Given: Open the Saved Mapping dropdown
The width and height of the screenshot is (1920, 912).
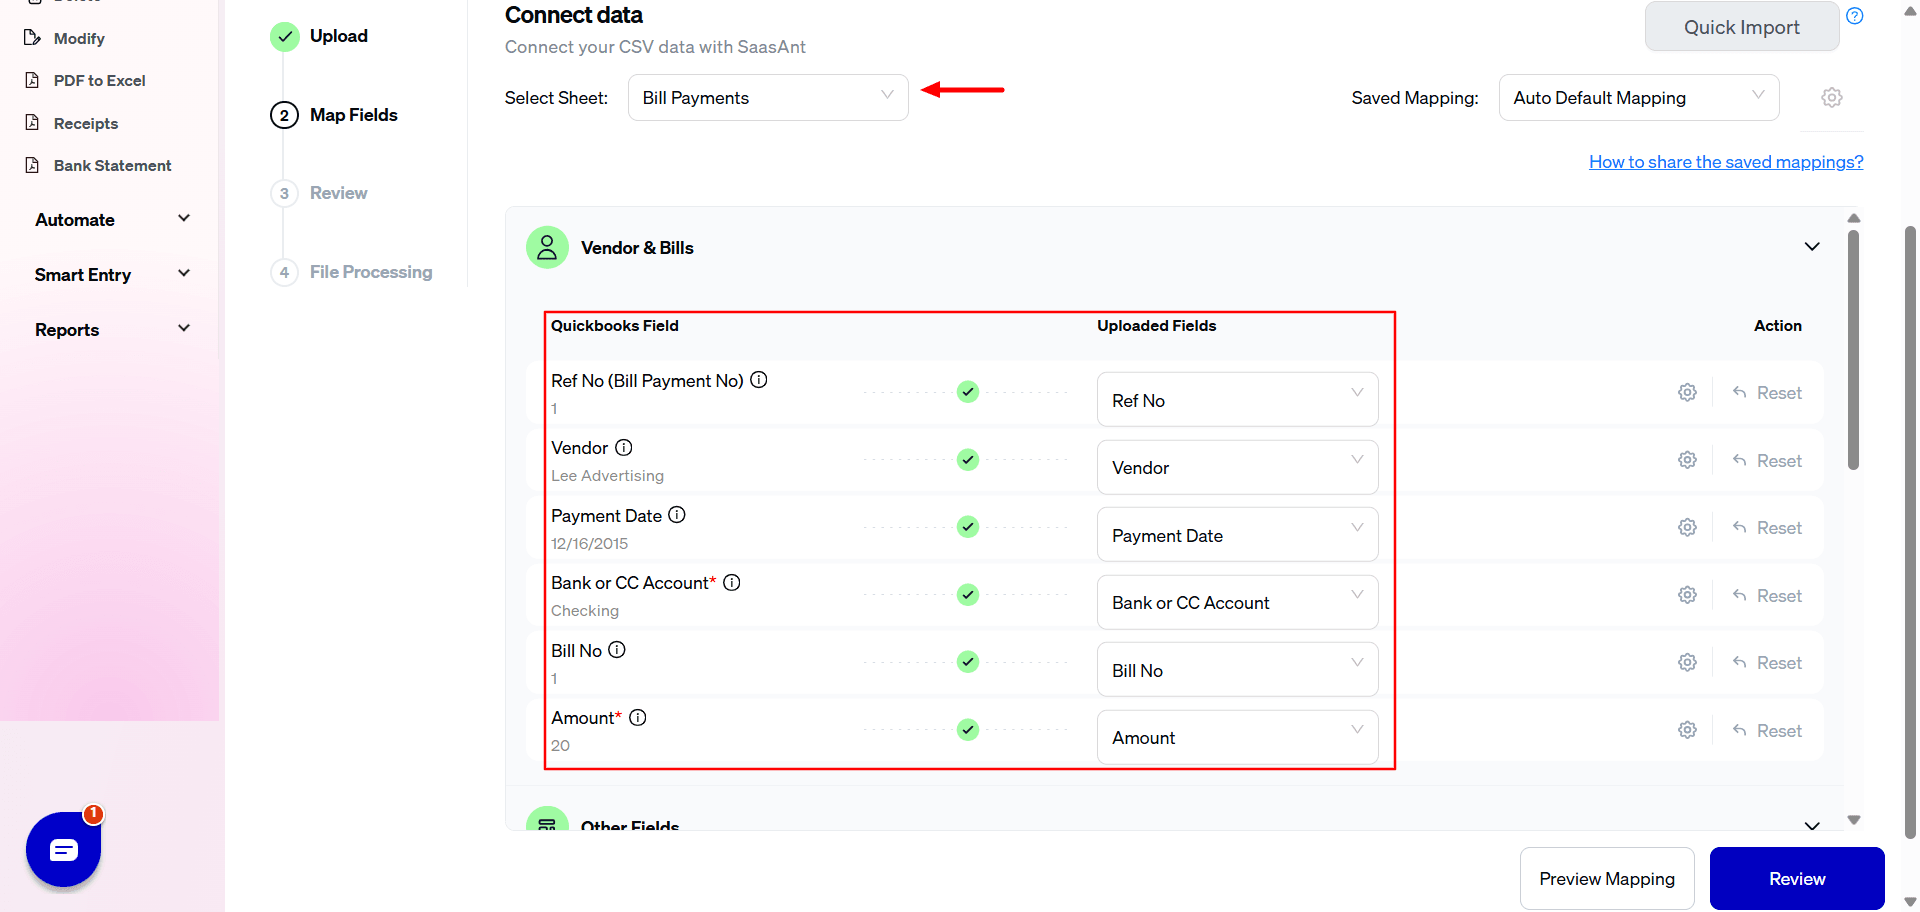Looking at the screenshot, I should [1638, 98].
